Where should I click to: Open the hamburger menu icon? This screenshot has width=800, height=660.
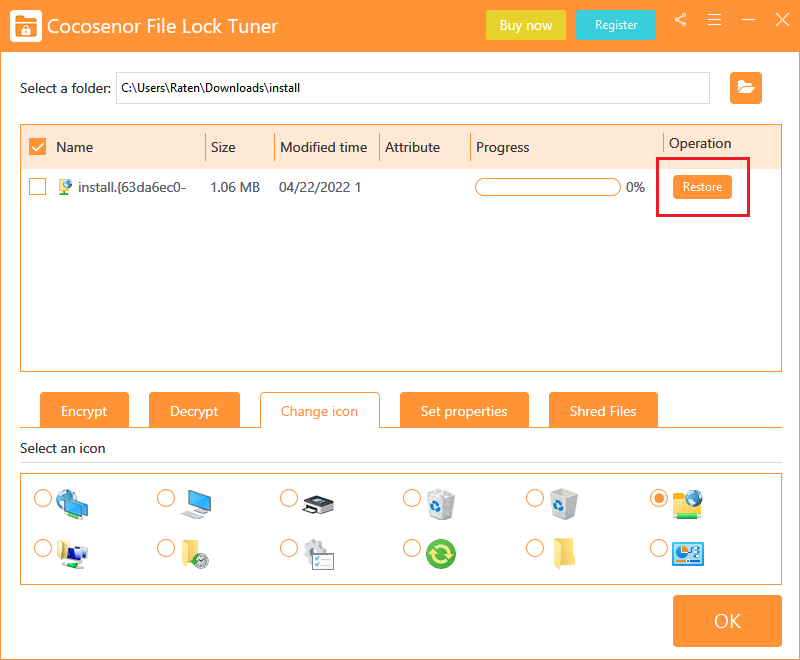point(714,20)
